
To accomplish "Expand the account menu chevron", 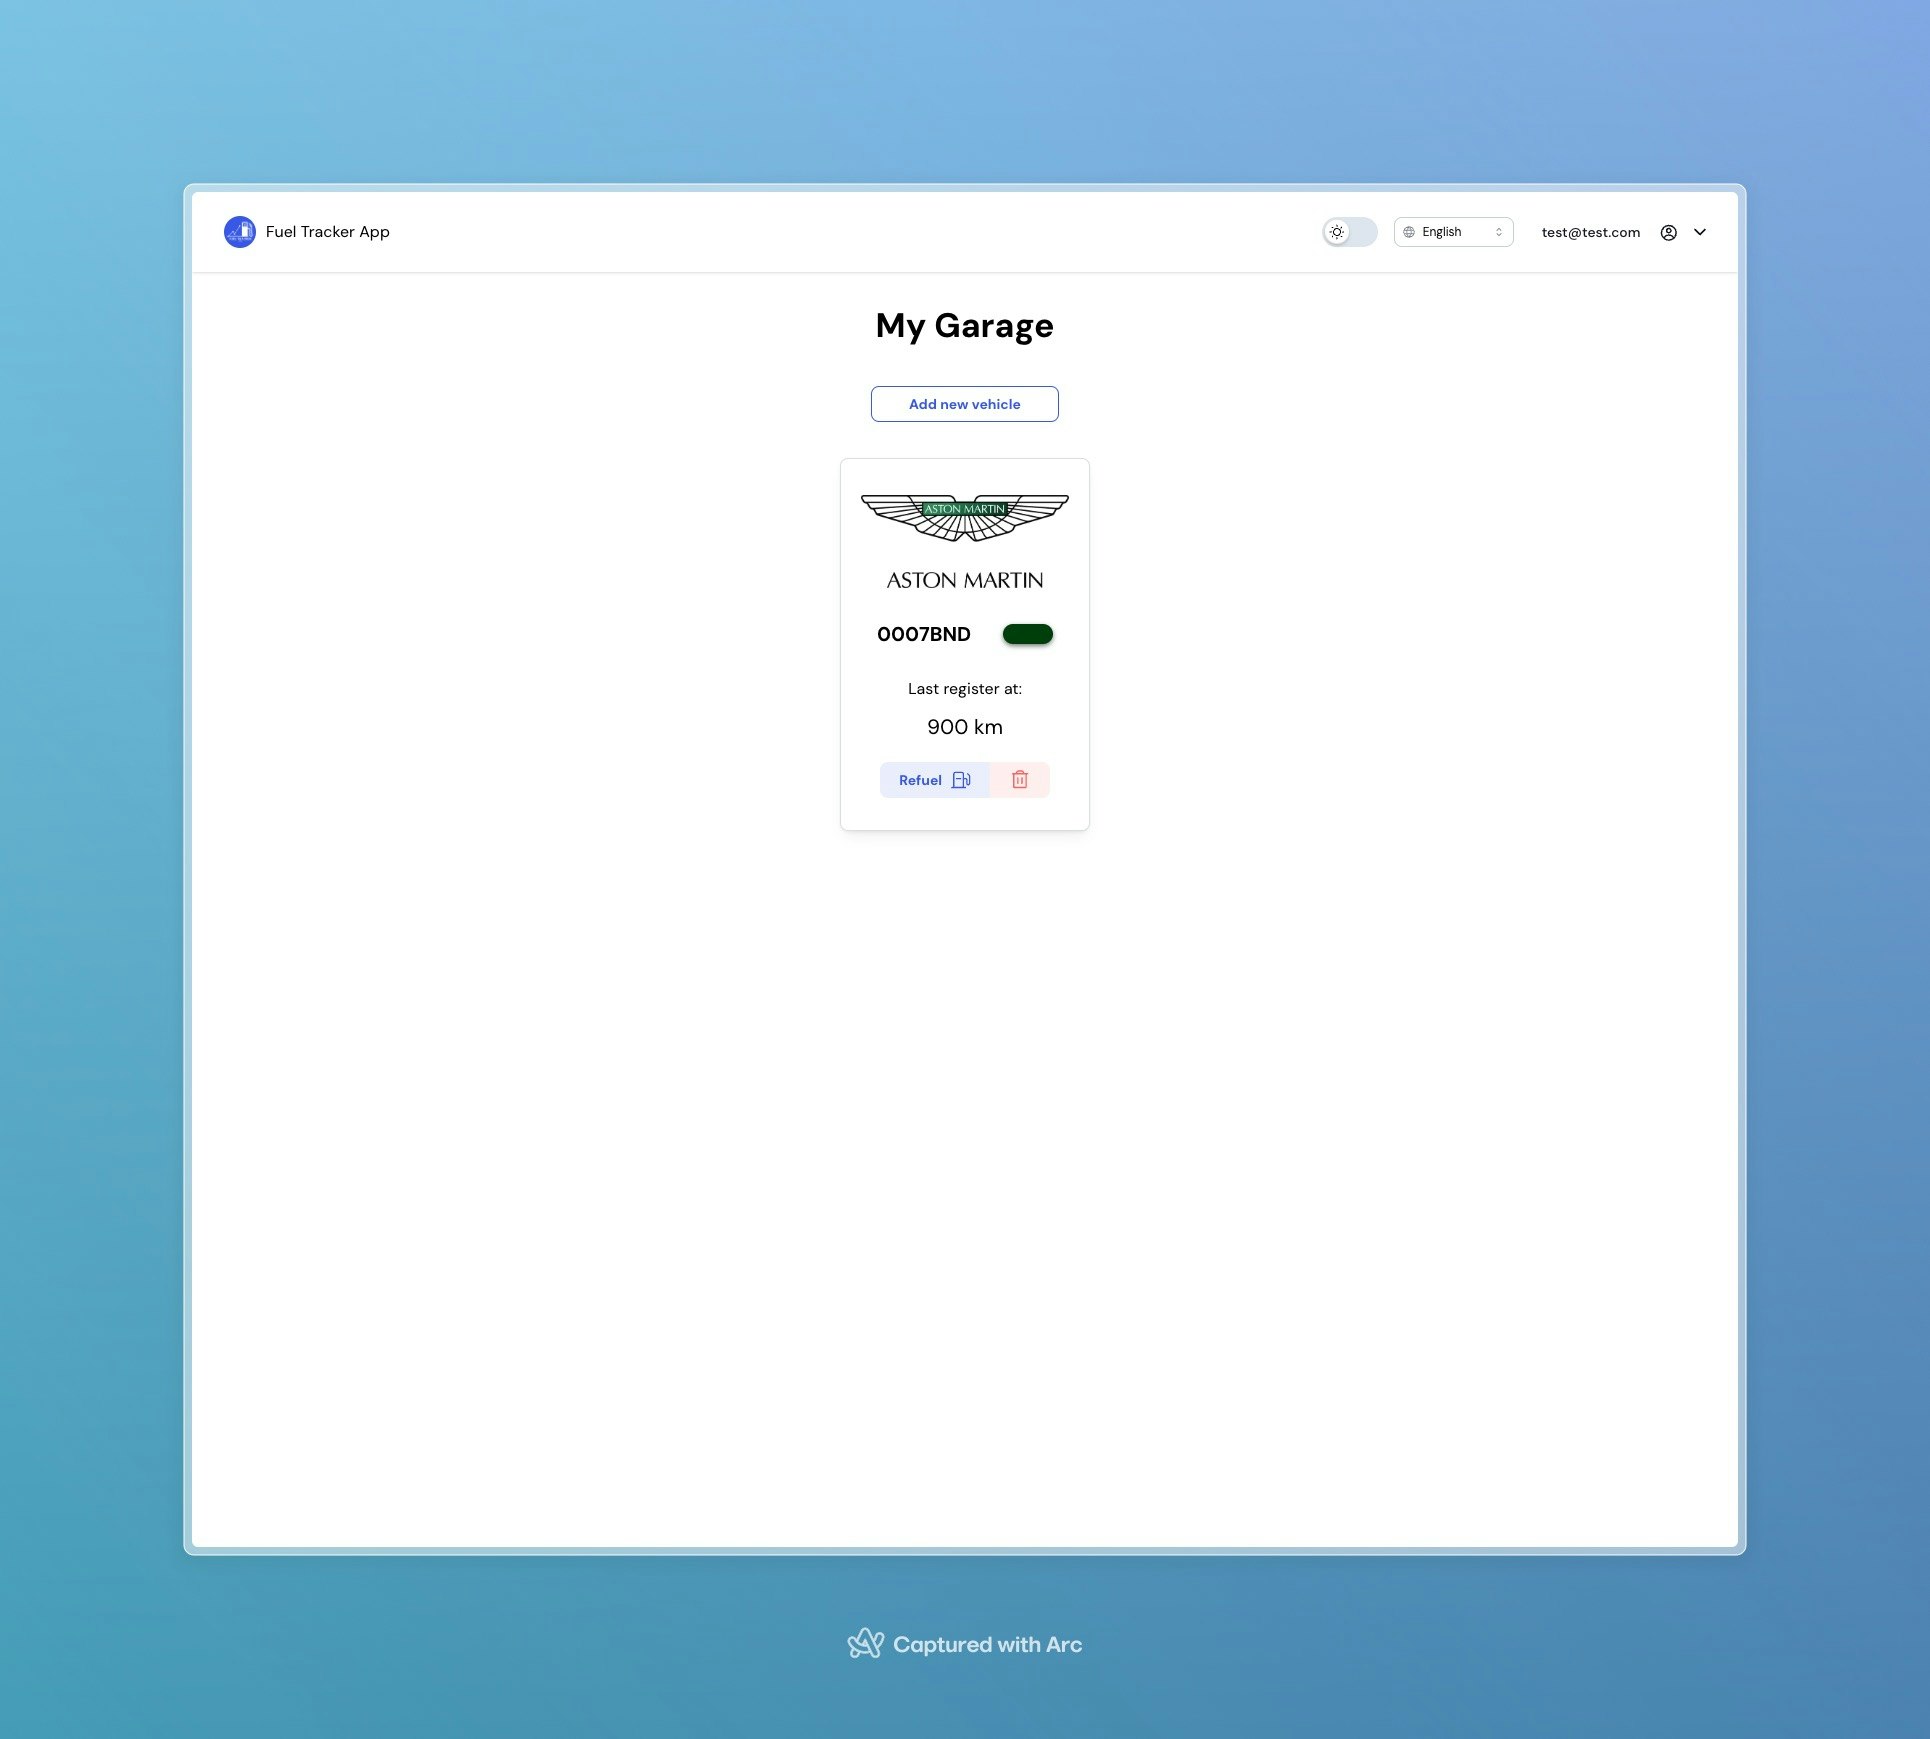I will 1700,232.
